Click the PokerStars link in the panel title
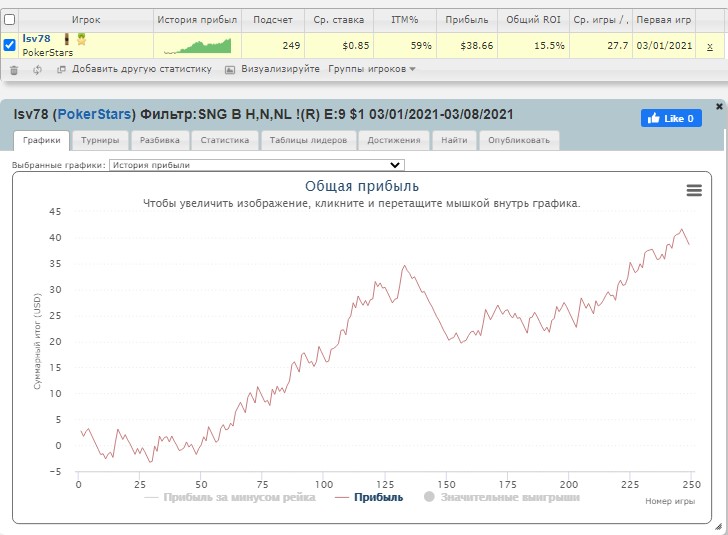This screenshot has width=728, height=535. tap(94, 114)
